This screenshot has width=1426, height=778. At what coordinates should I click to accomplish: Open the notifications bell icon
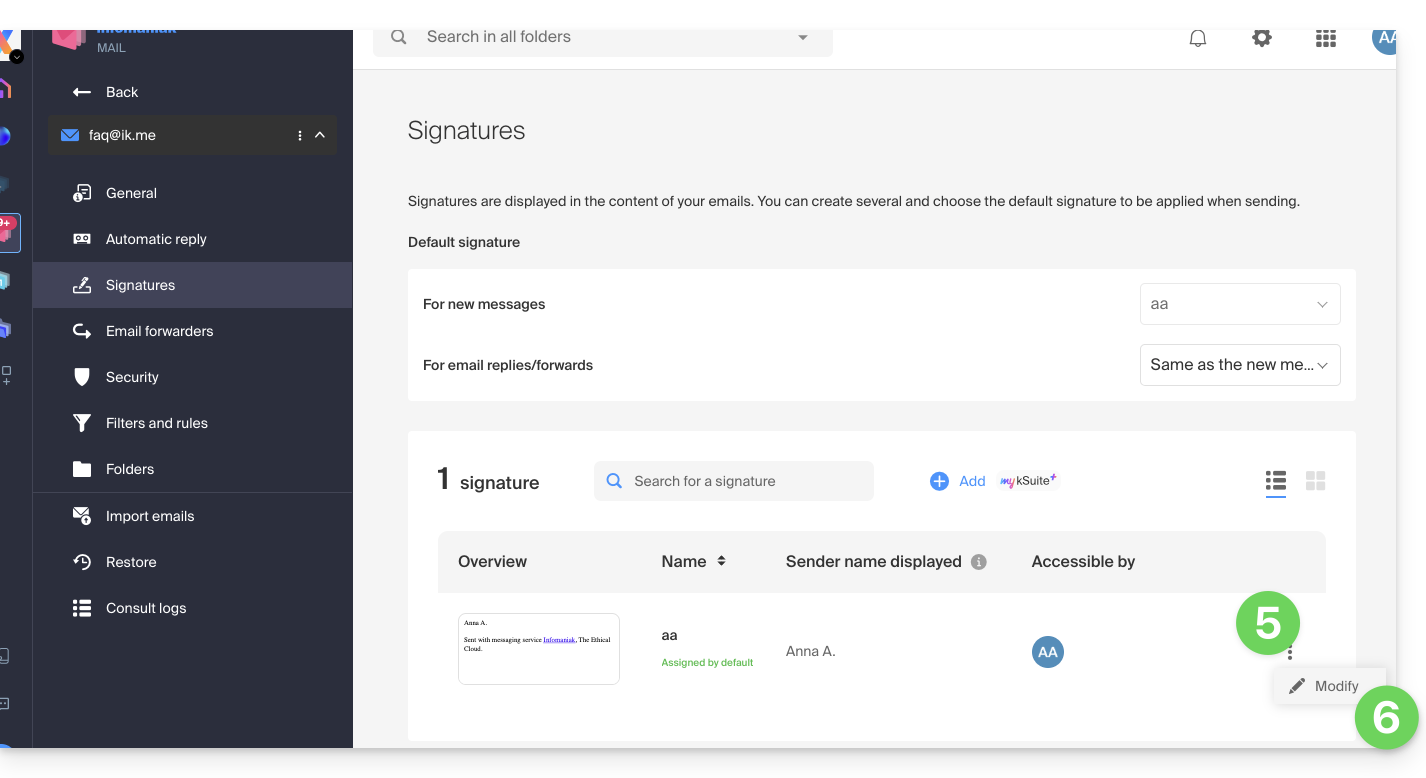(x=1197, y=39)
